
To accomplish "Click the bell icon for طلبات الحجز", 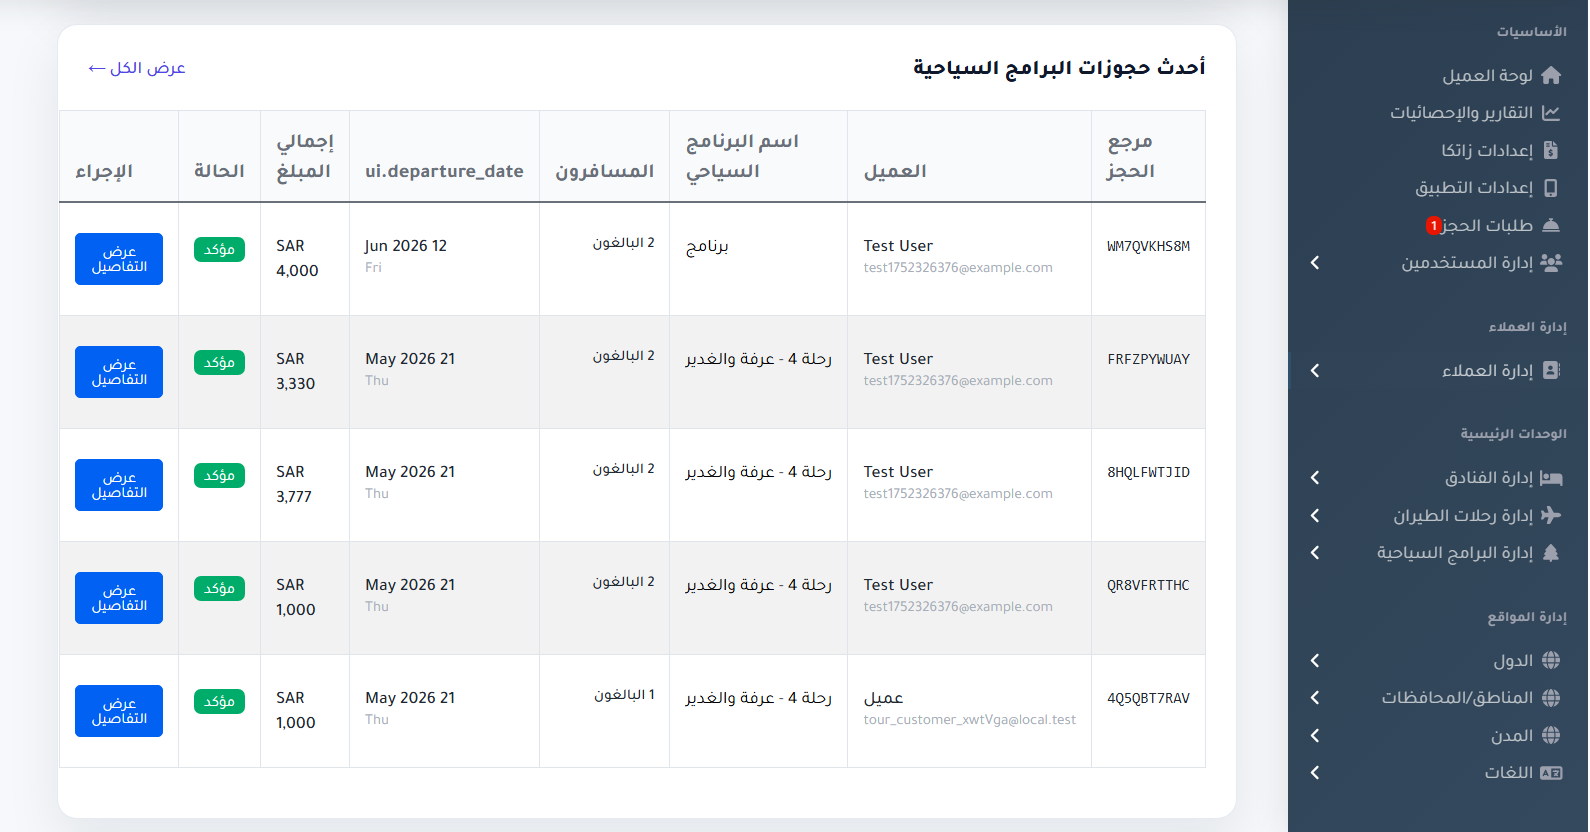I will pos(1551,225).
